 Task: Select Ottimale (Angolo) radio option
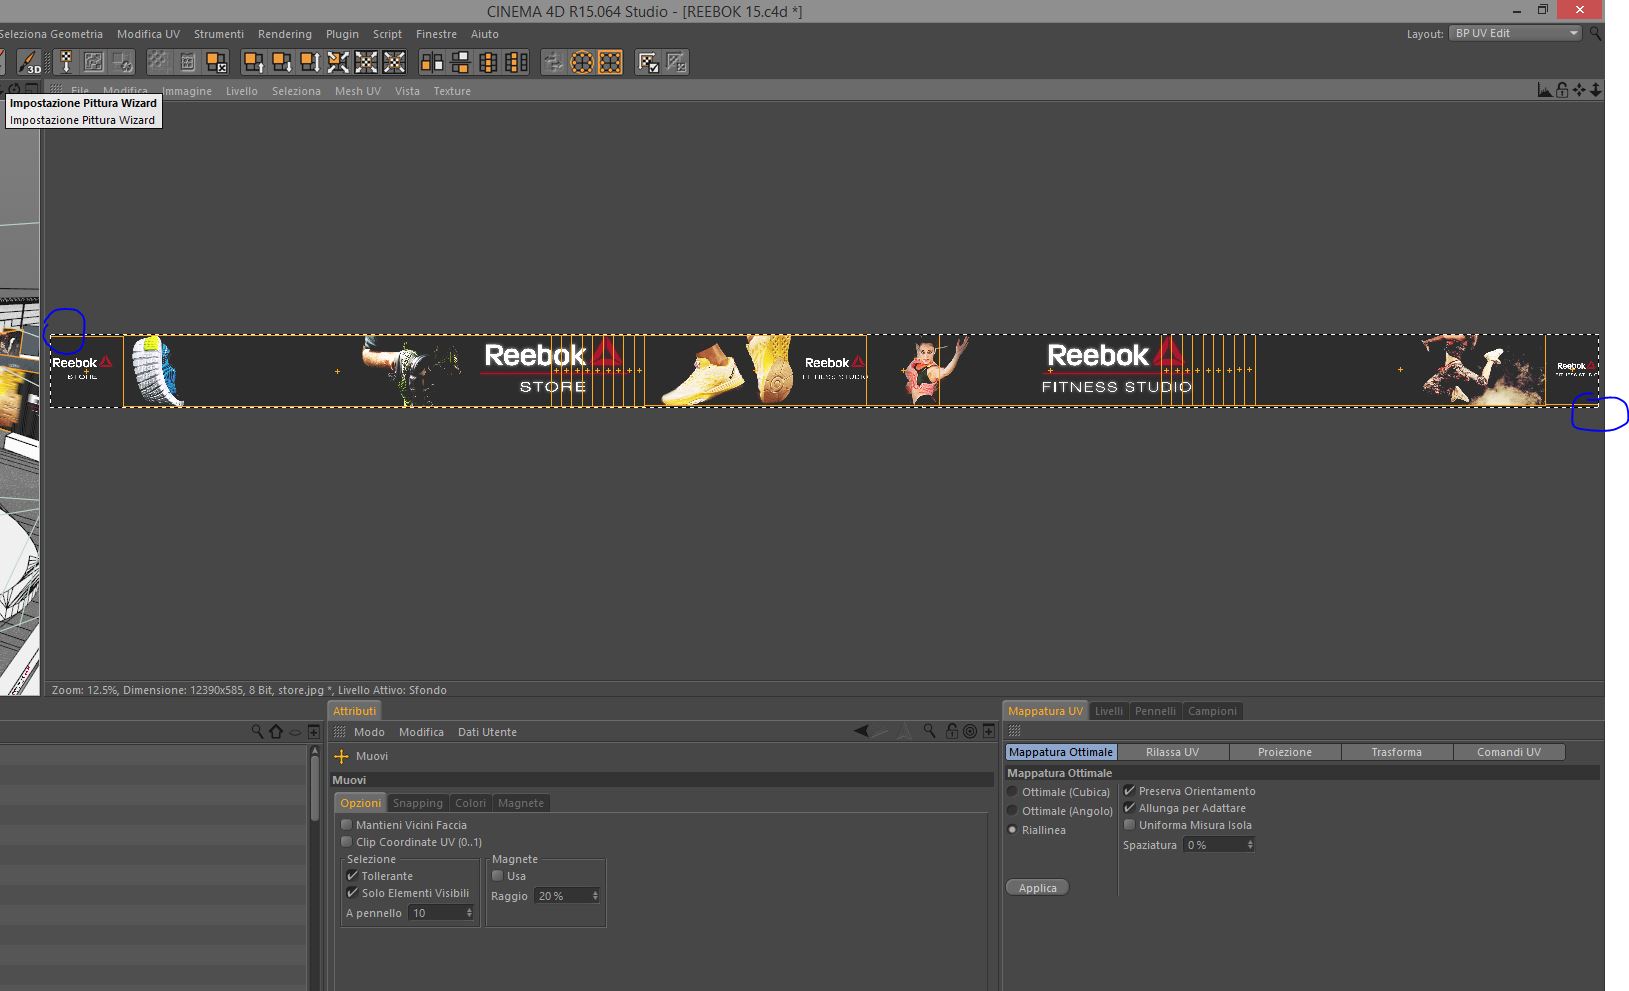tap(1012, 811)
